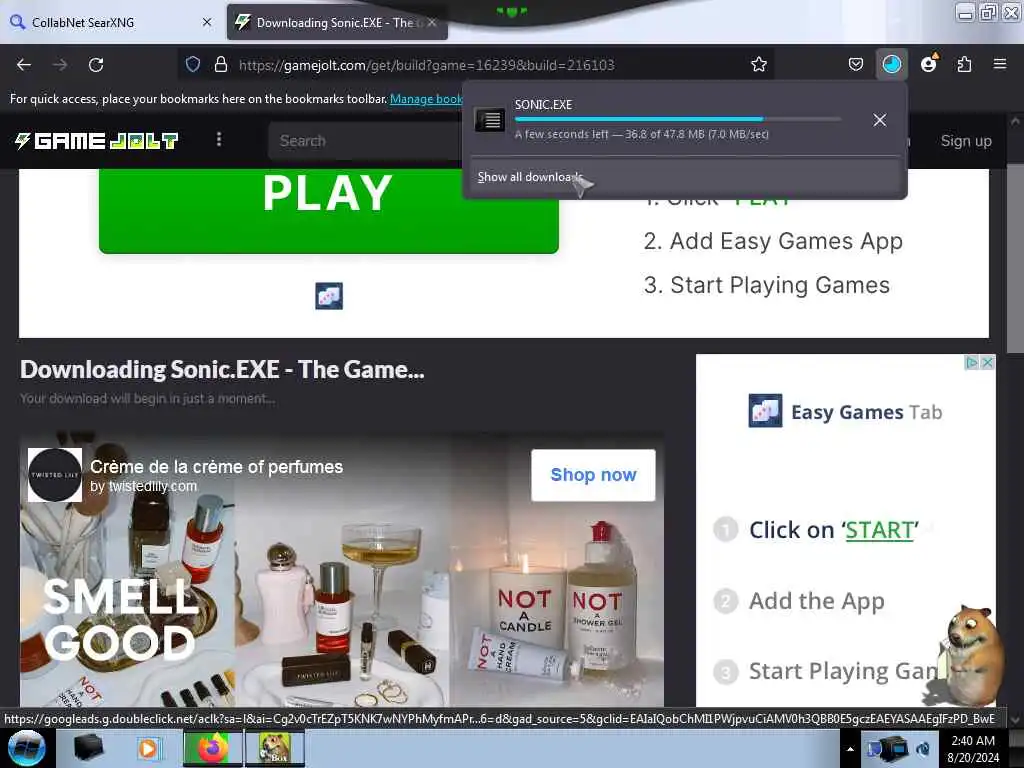
Task: Click the Sign up link
Action: (x=966, y=140)
